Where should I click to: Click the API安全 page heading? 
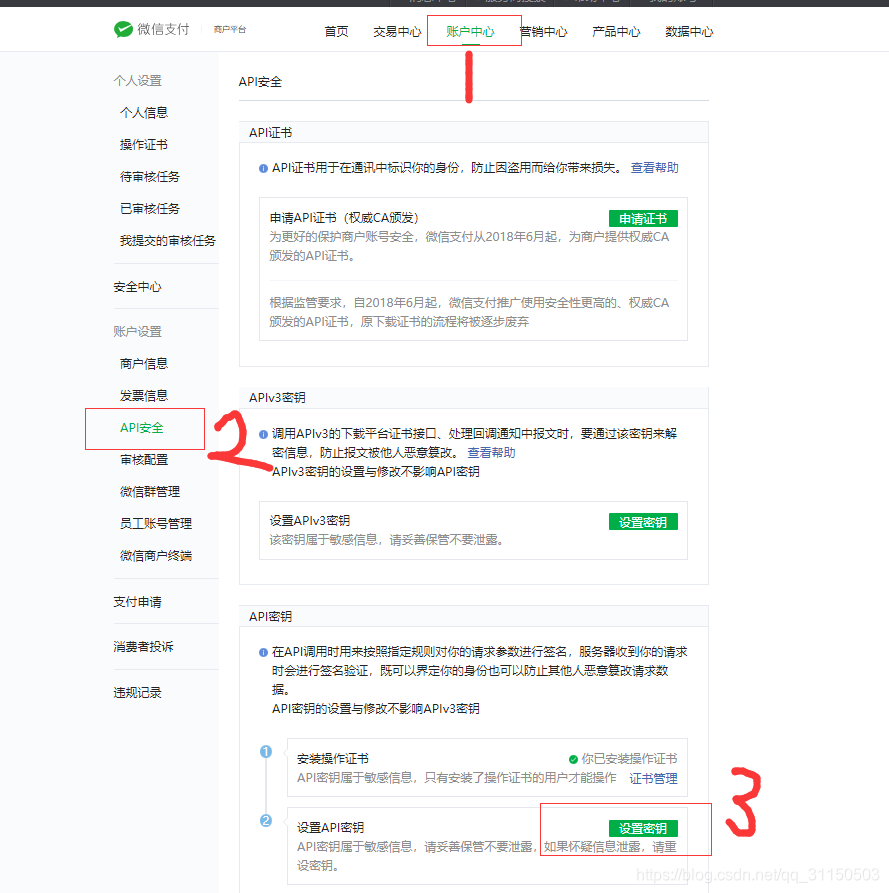coord(260,81)
